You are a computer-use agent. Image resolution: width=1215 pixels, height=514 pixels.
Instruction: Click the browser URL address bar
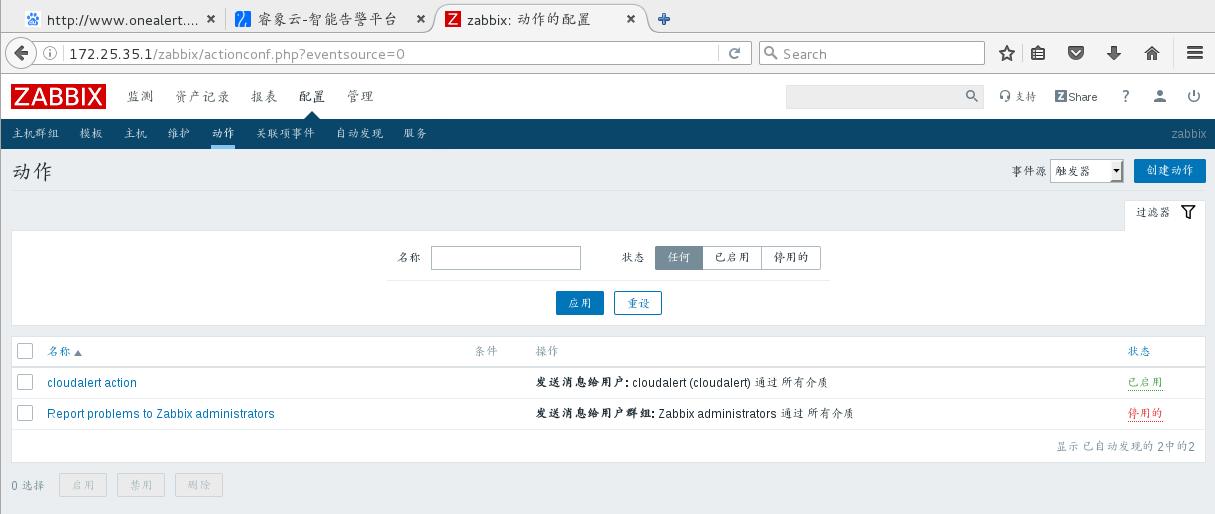[x=390, y=54]
